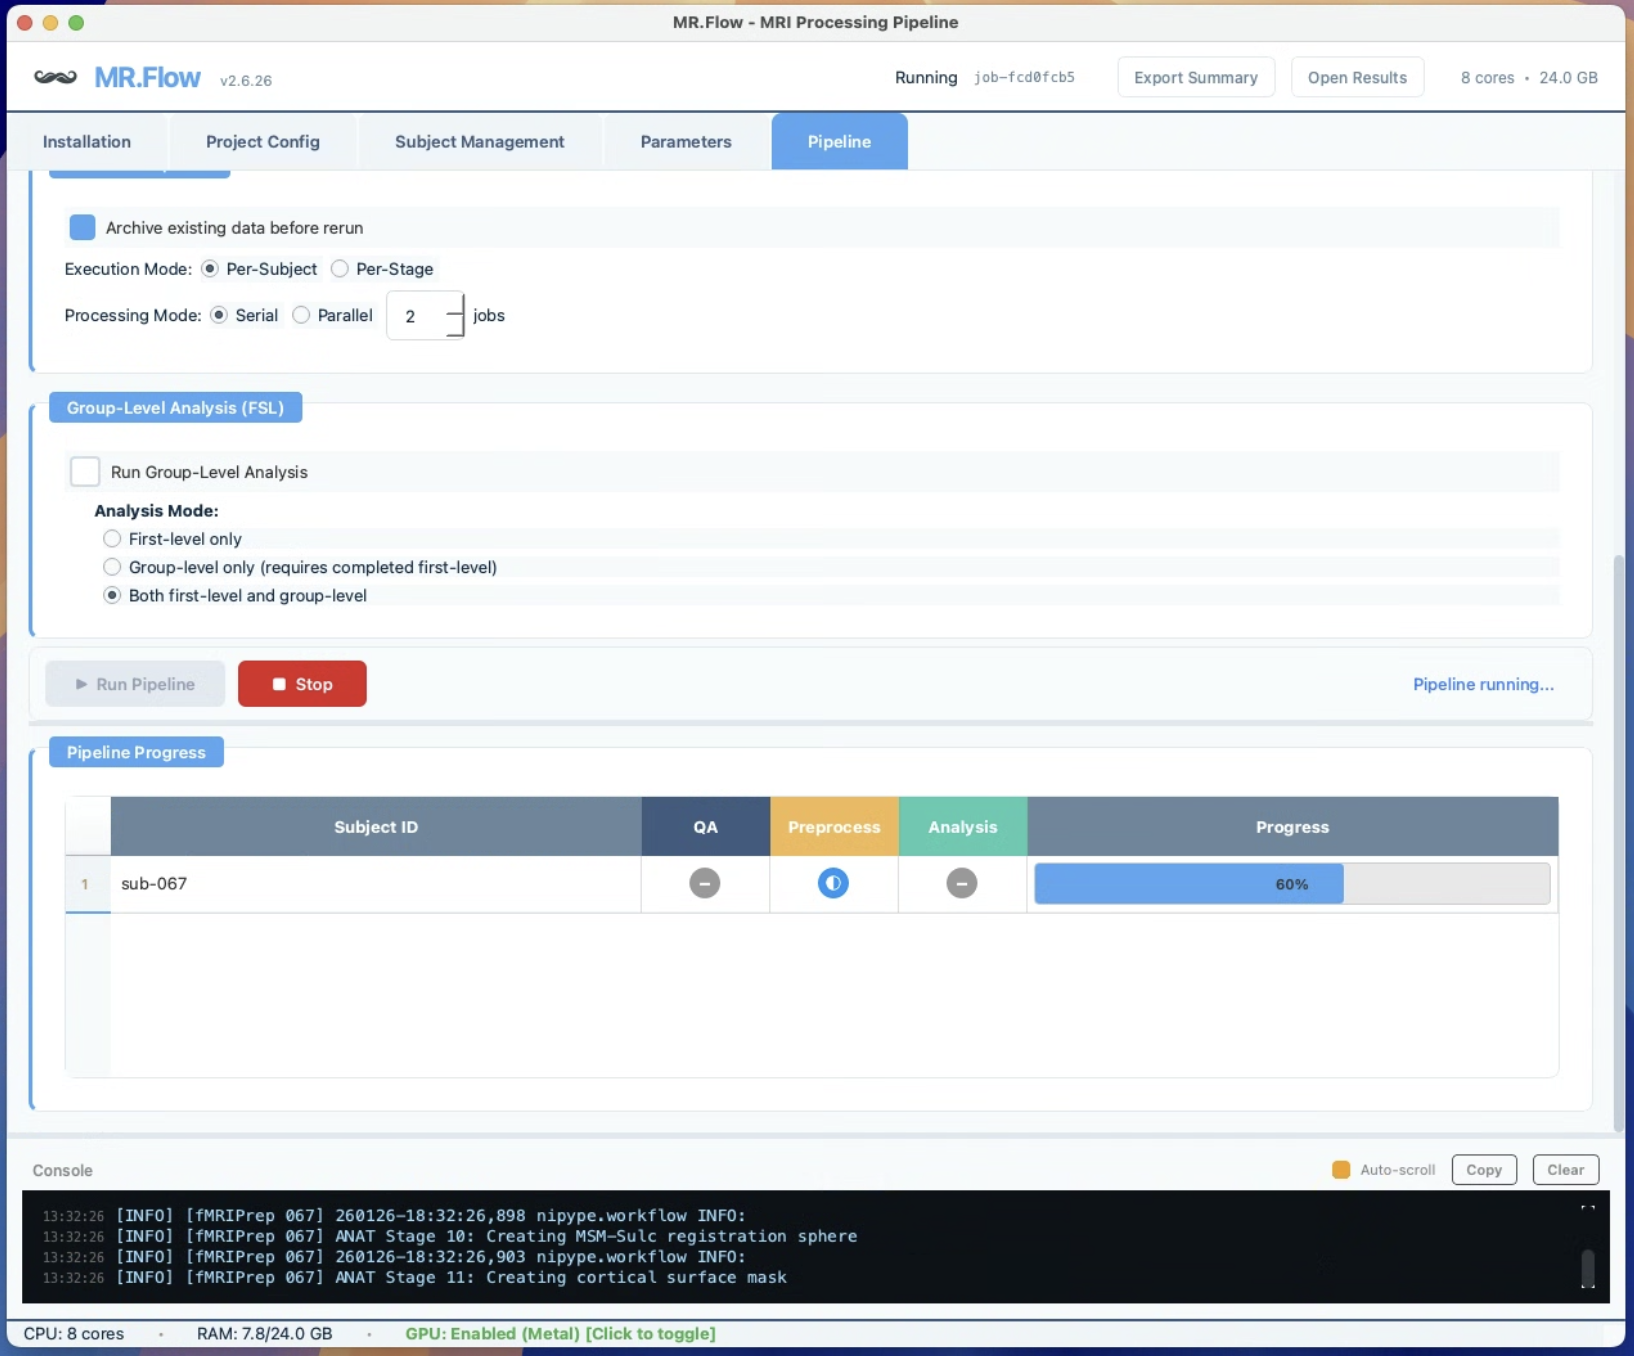Click the stop square icon inside Stop button

pos(279,684)
